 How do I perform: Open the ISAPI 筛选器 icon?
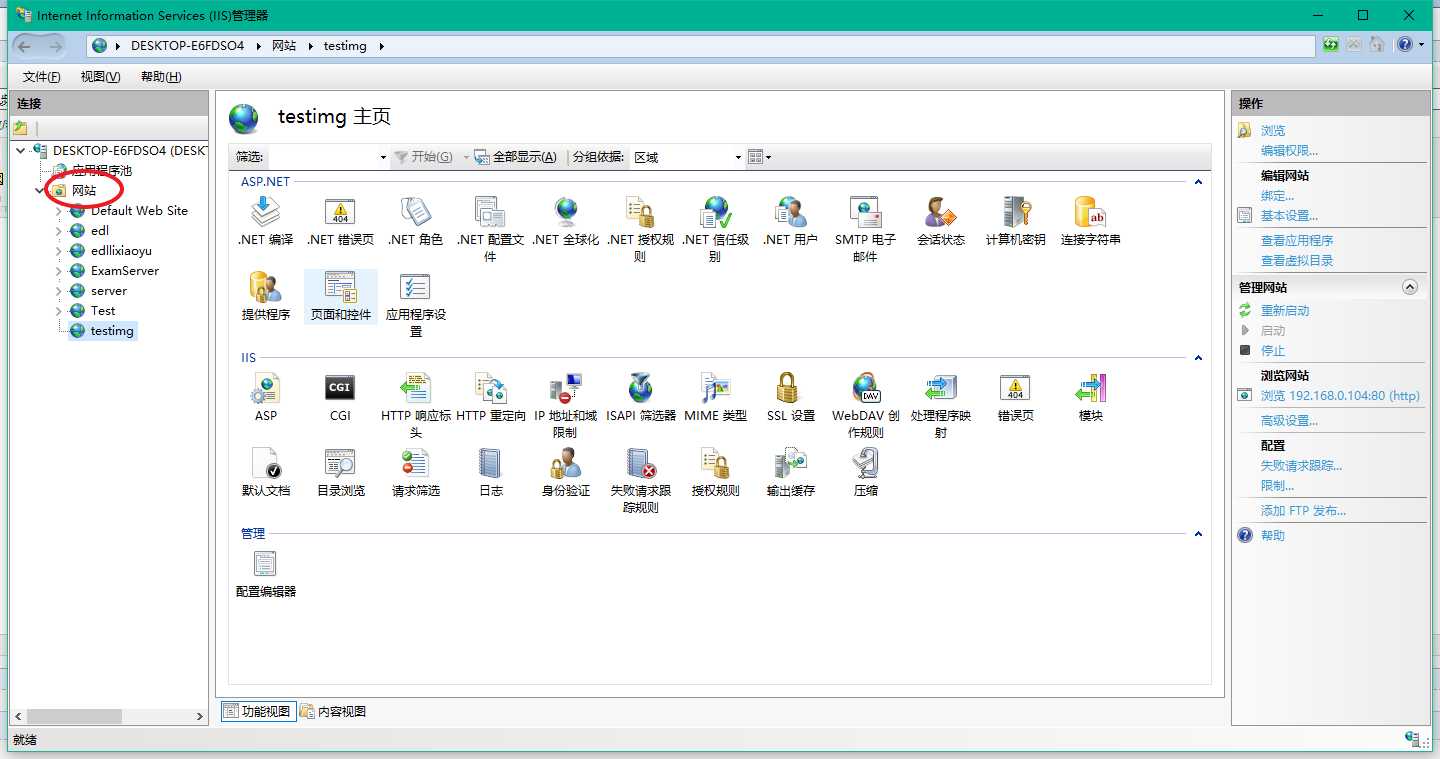[x=640, y=397]
